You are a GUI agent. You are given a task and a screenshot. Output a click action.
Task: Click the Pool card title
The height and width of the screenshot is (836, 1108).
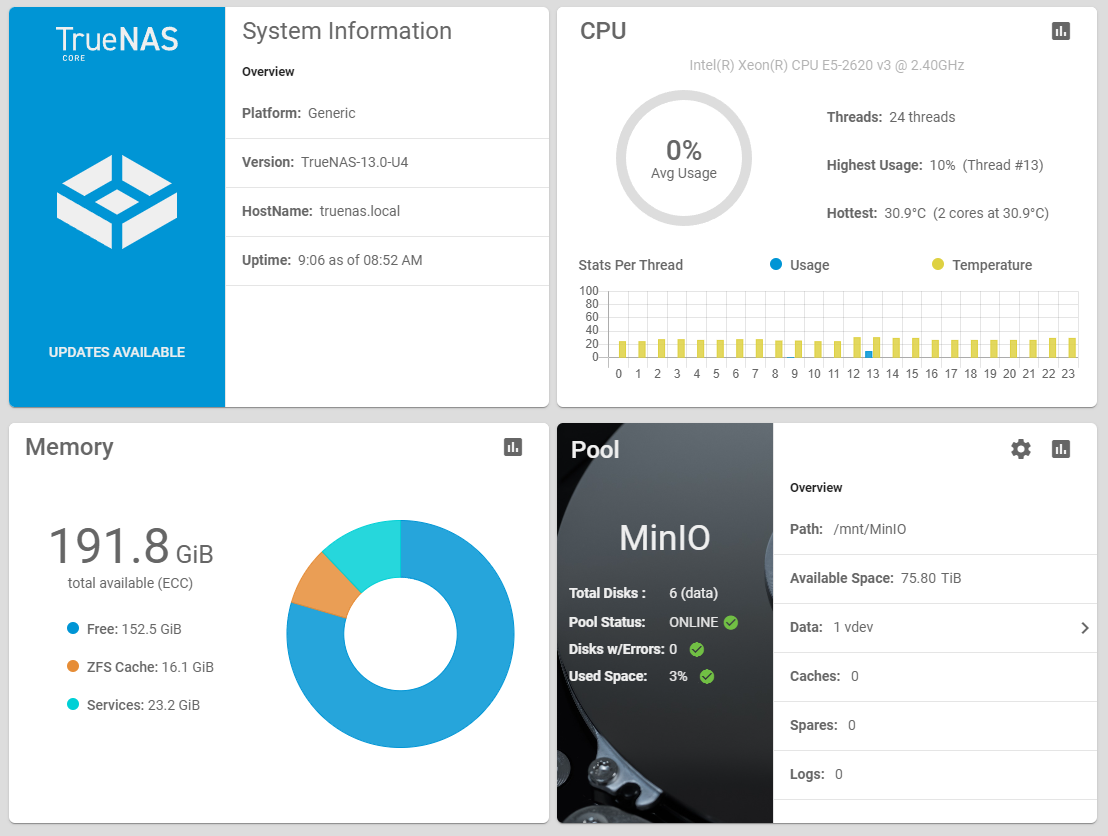pyautogui.click(x=594, y=450)
